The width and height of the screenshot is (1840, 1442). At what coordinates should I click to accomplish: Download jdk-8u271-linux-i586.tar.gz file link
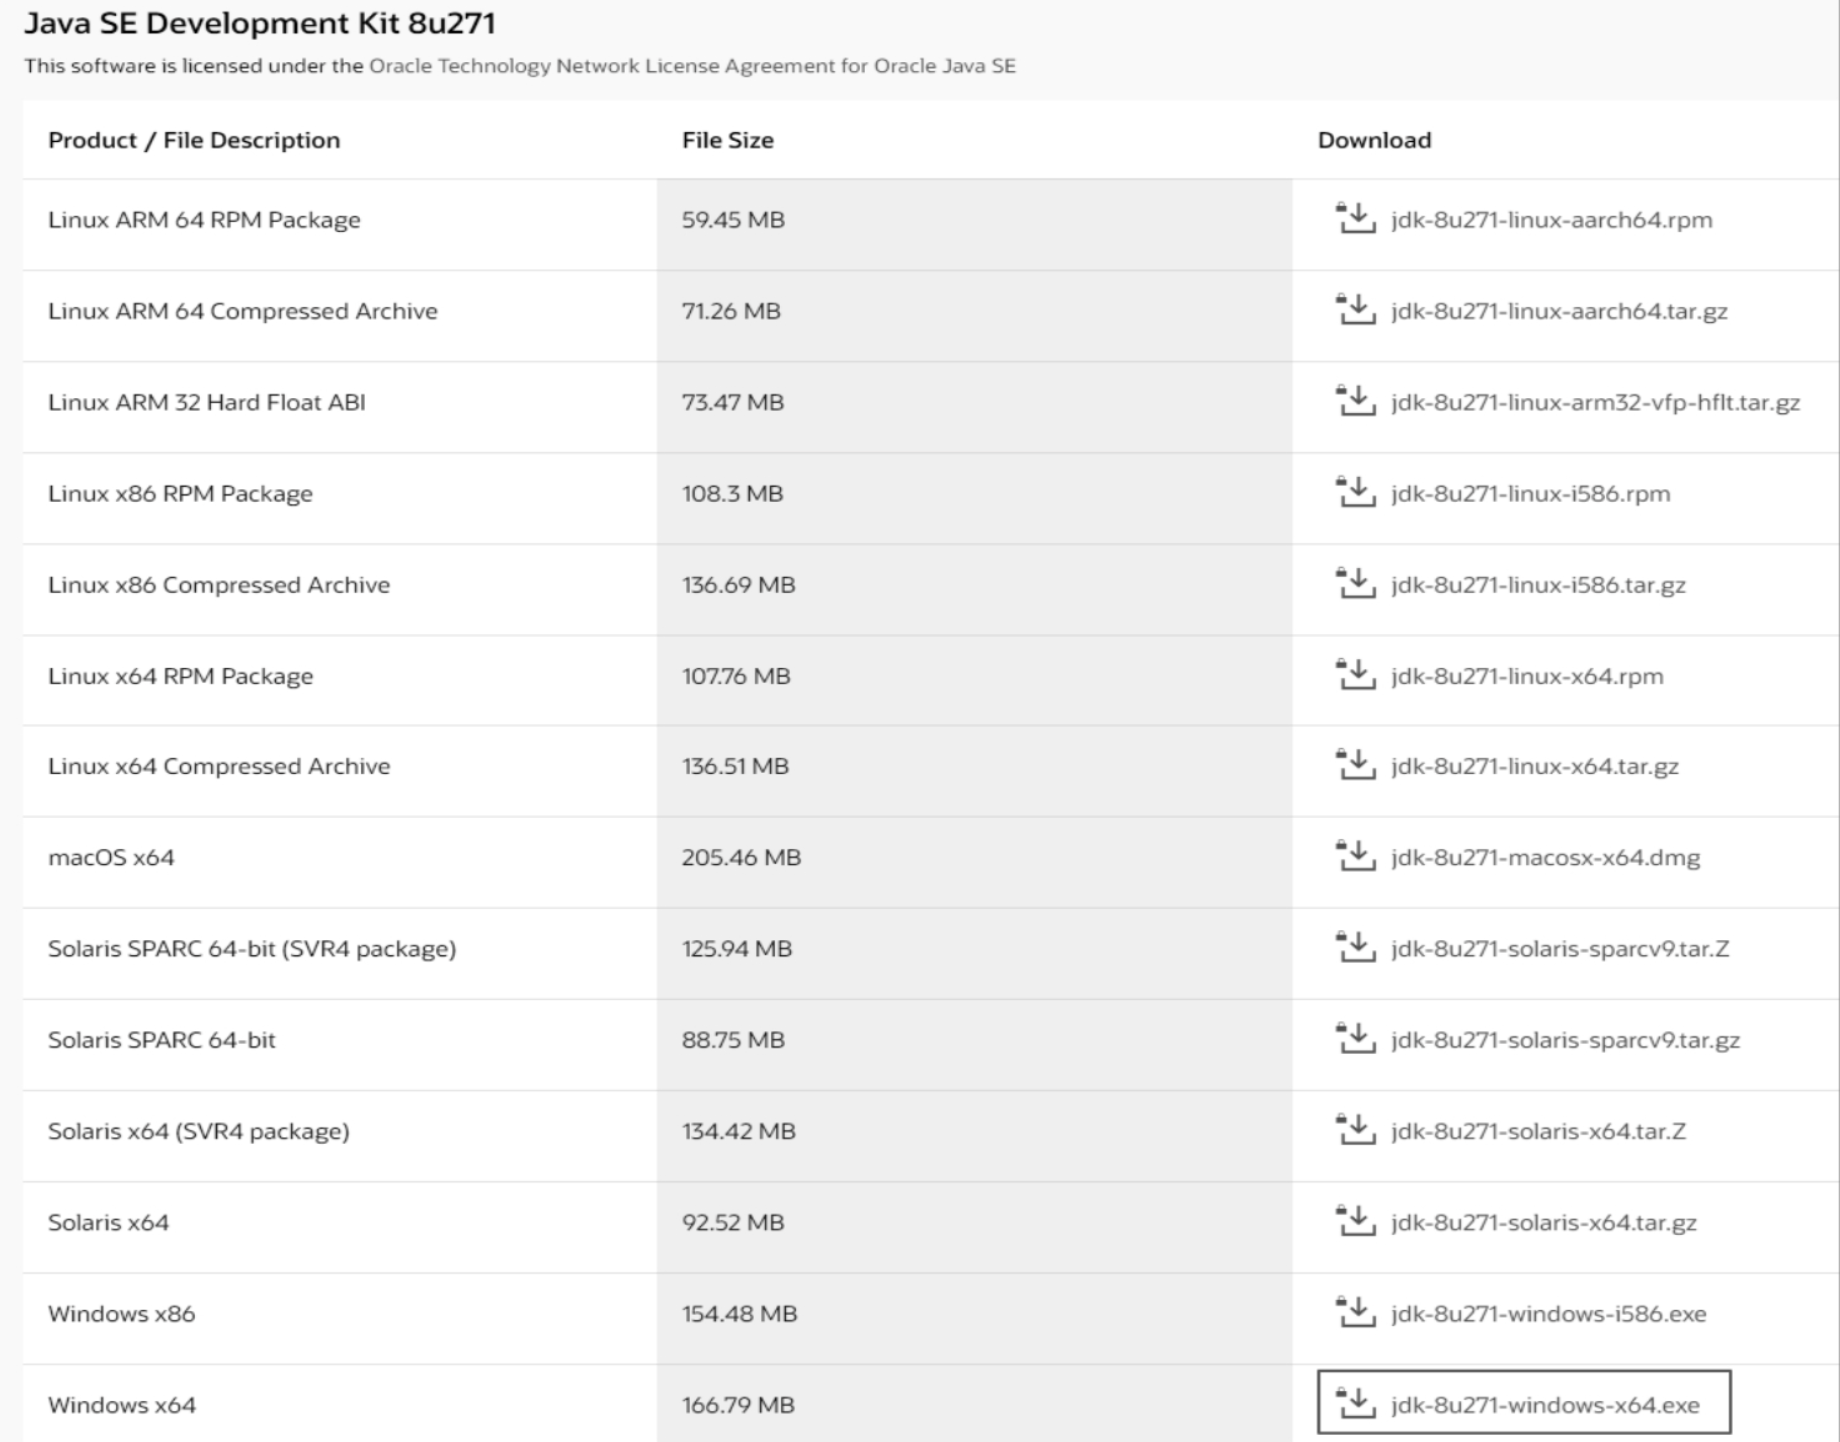tap(1538, 585)
